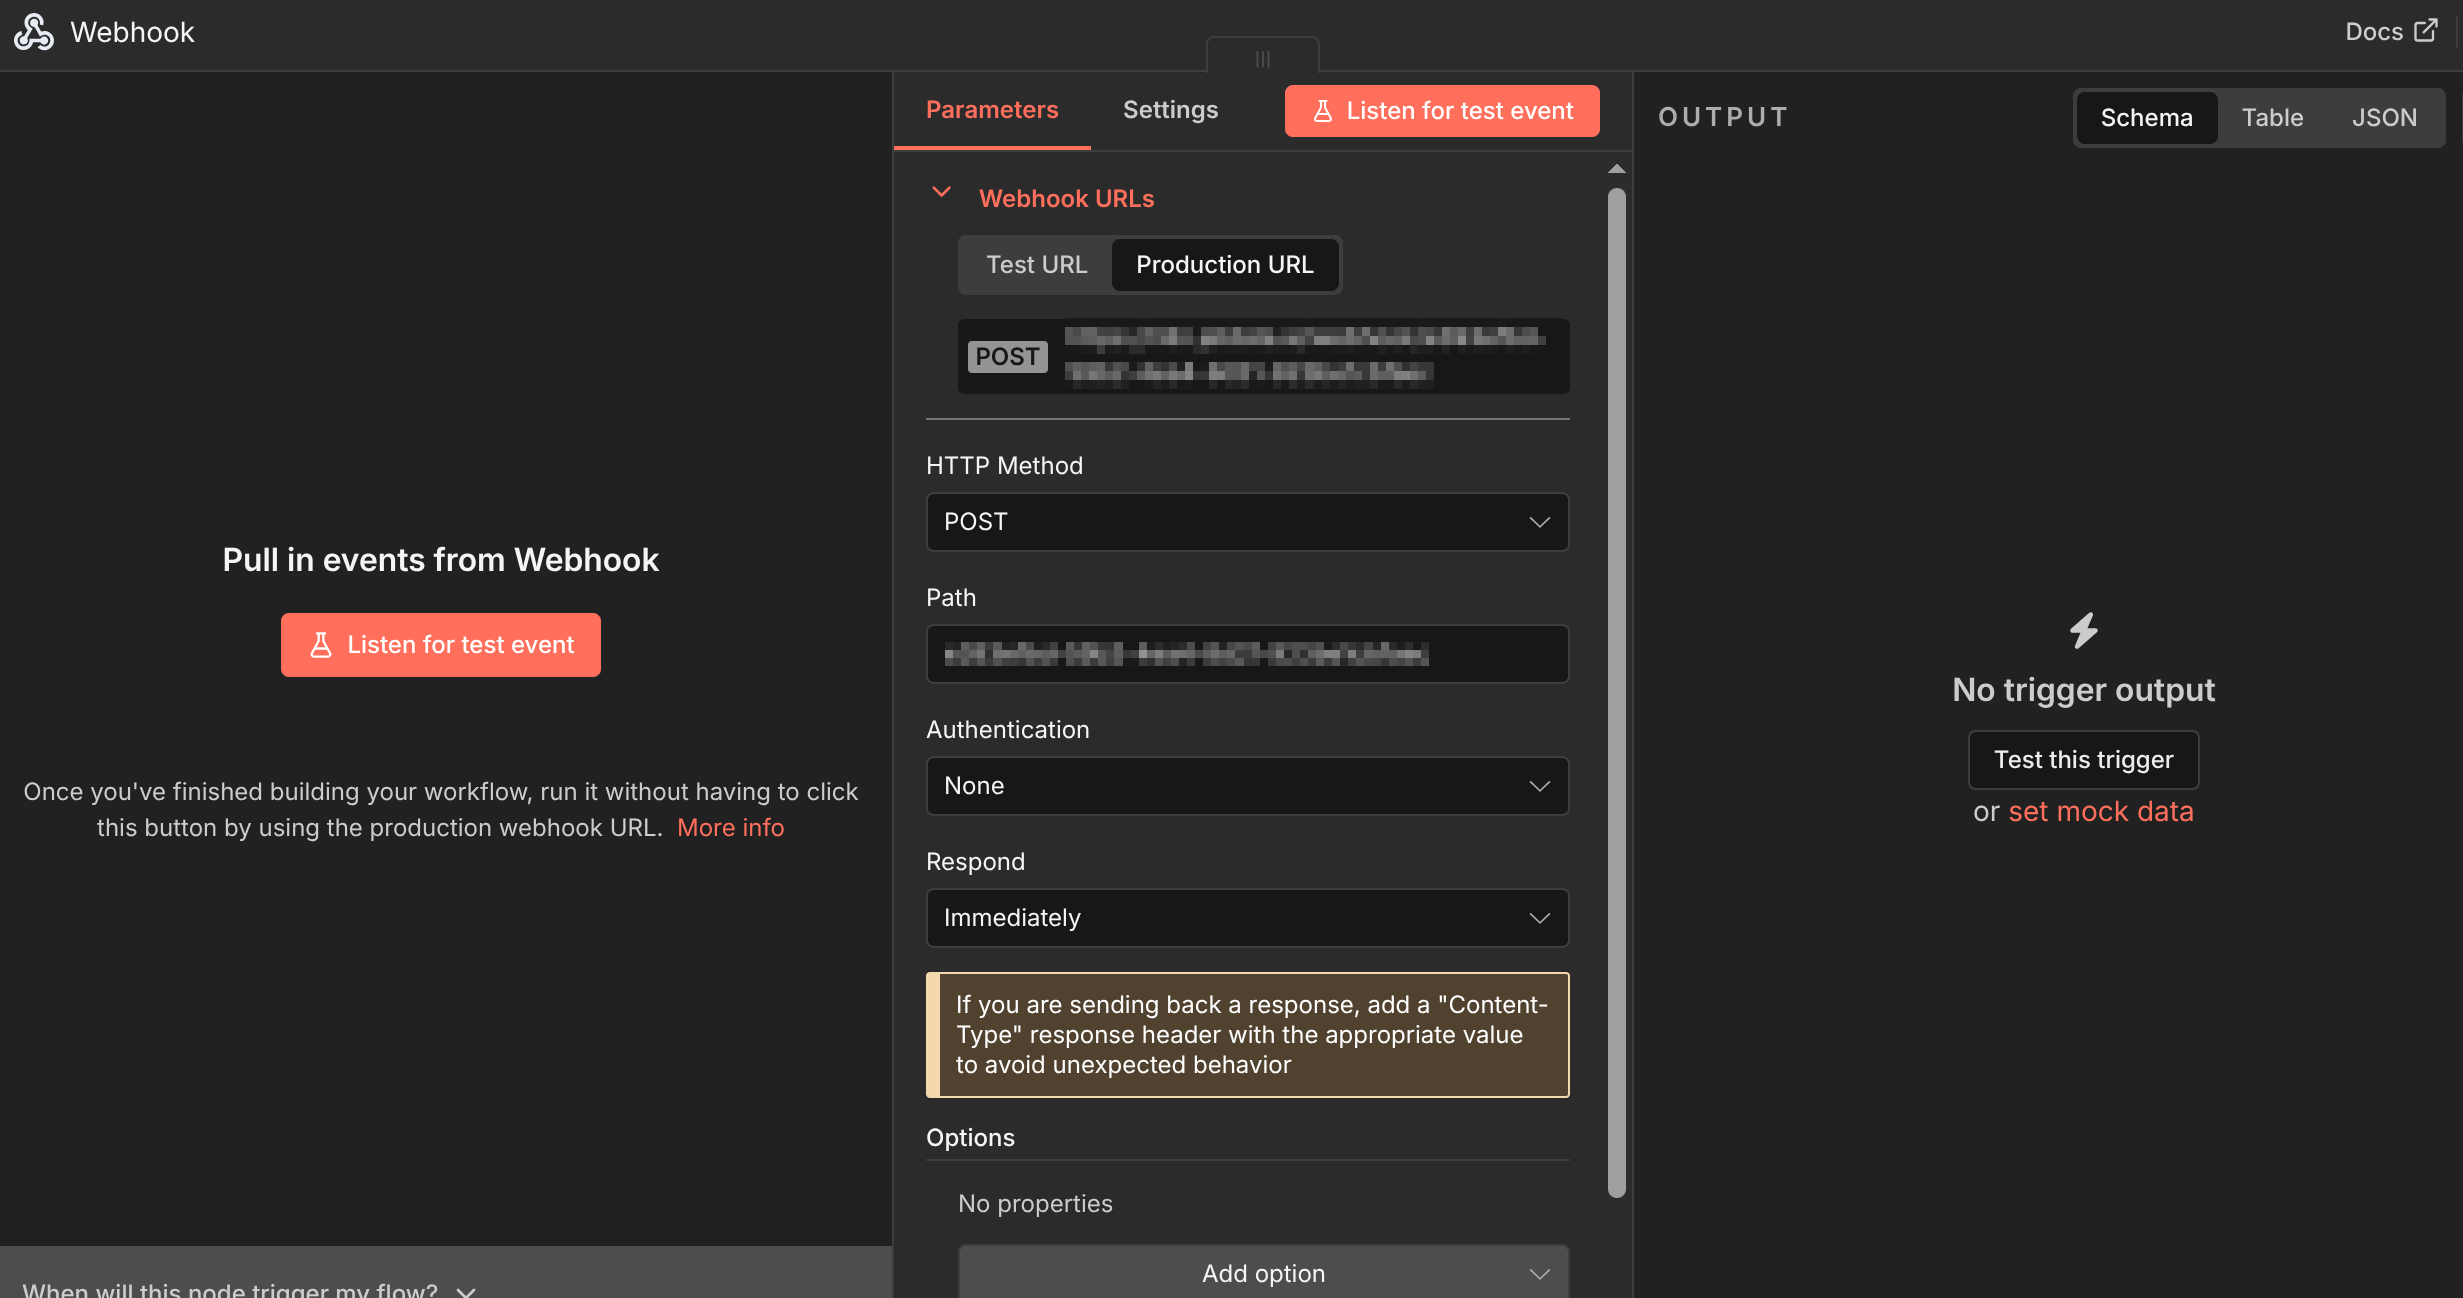Collapse the Webhook URLs section
2463x1298 pixels.
coord(940,193)
